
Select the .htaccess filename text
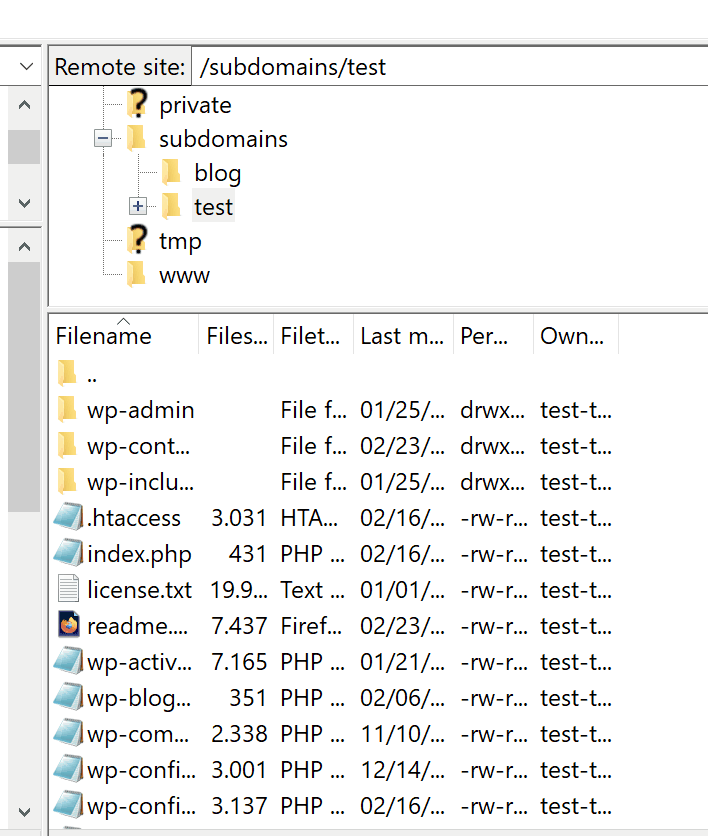click(x=134, y=518)
